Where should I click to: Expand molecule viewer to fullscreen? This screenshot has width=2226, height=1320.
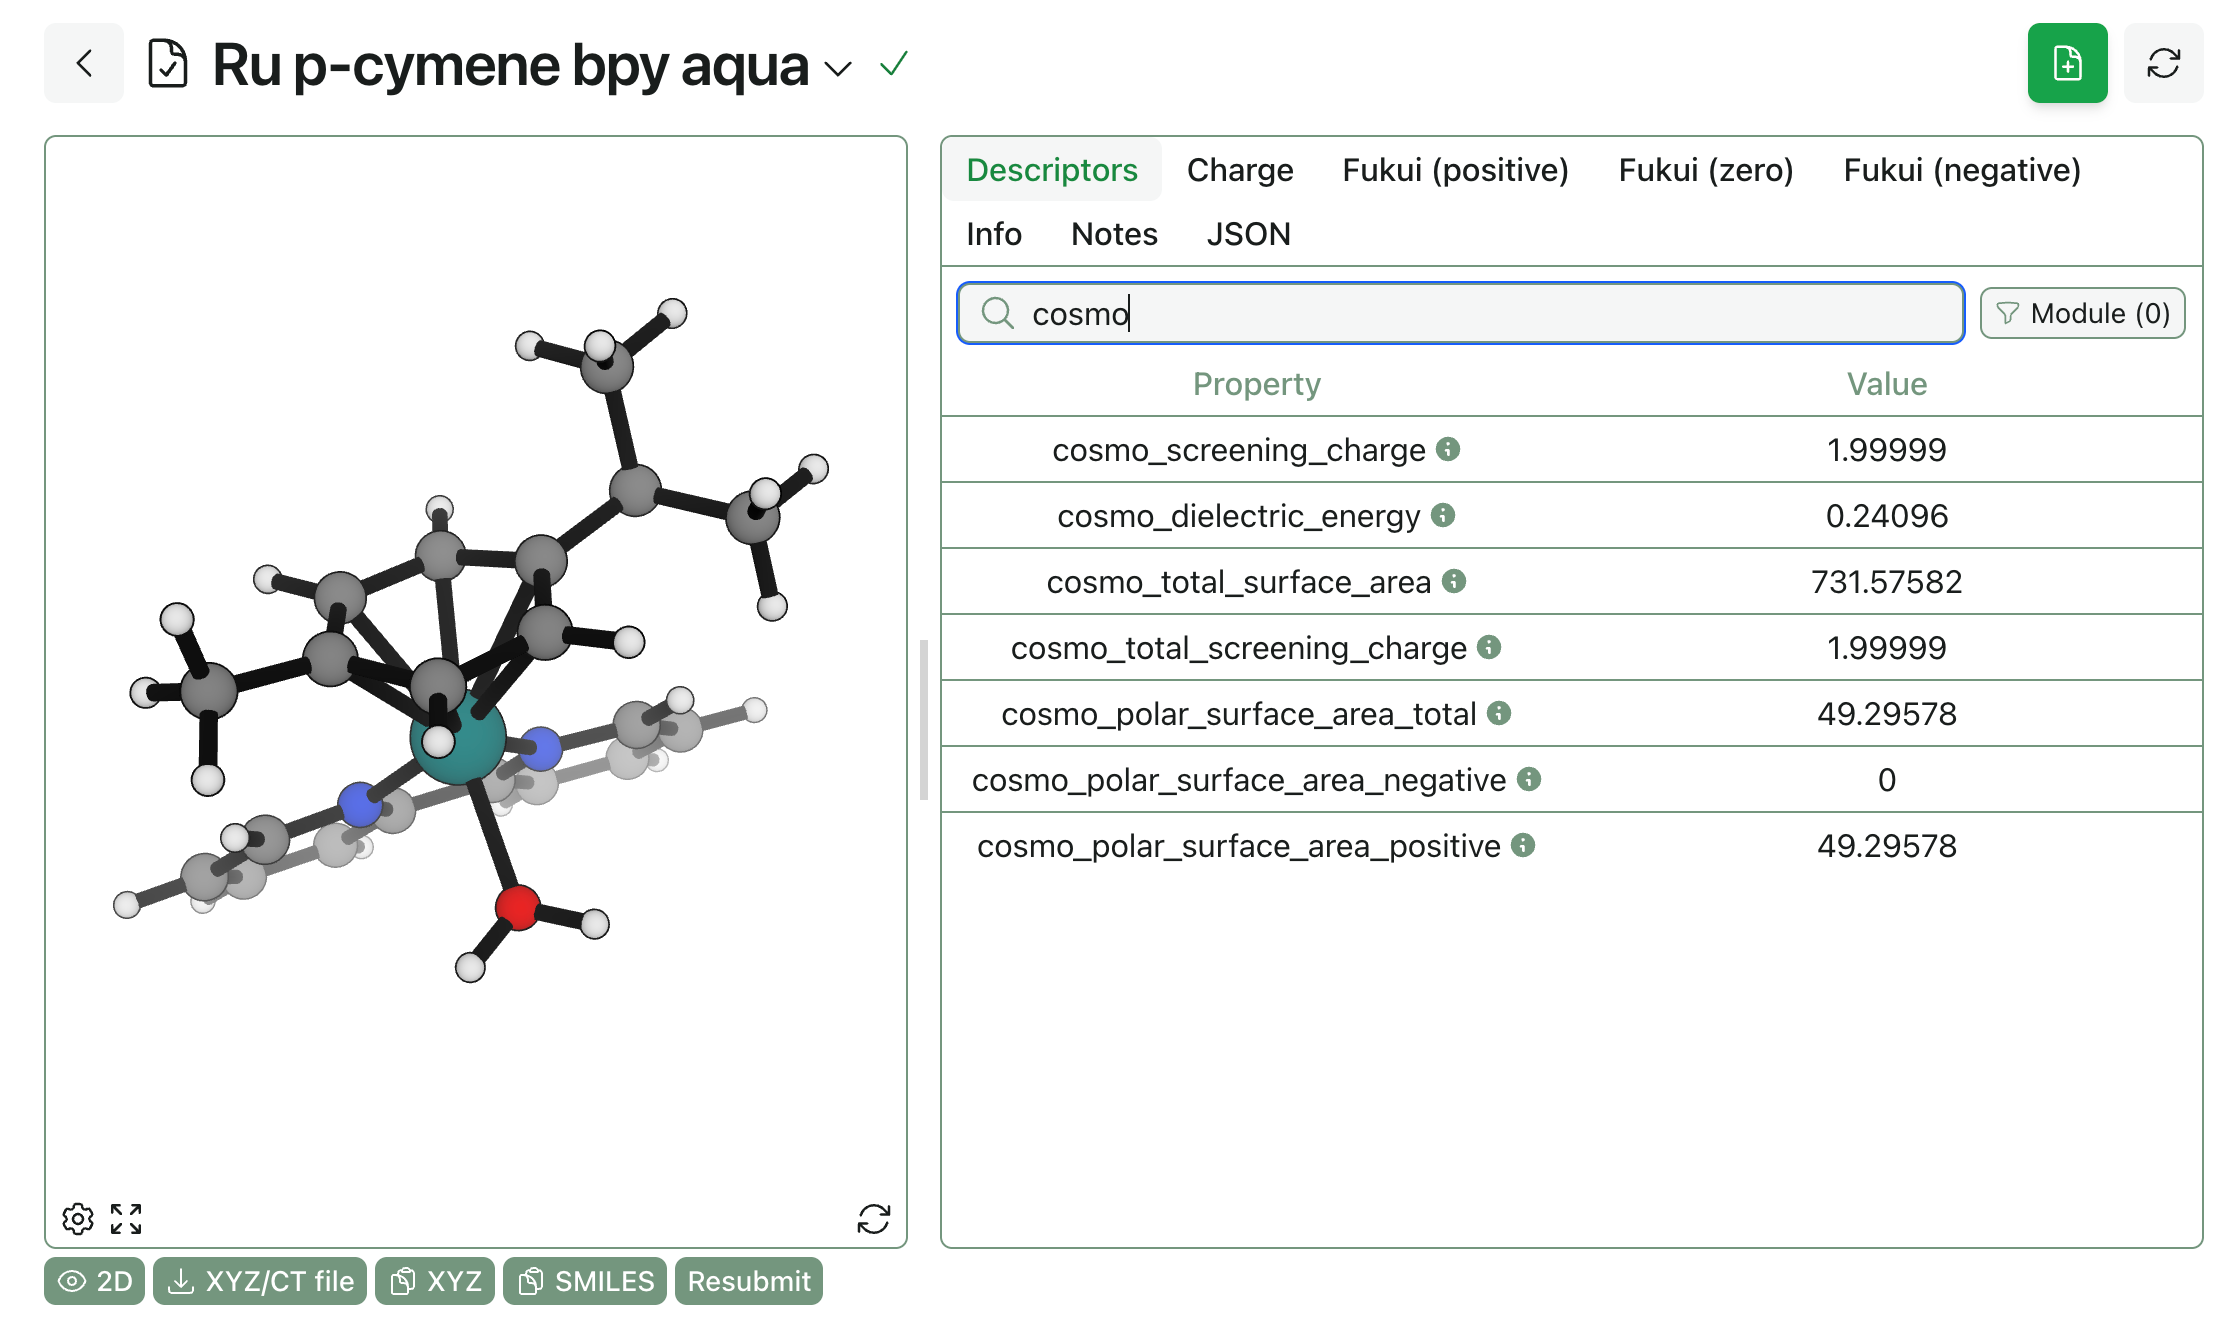pos(126,1218)
